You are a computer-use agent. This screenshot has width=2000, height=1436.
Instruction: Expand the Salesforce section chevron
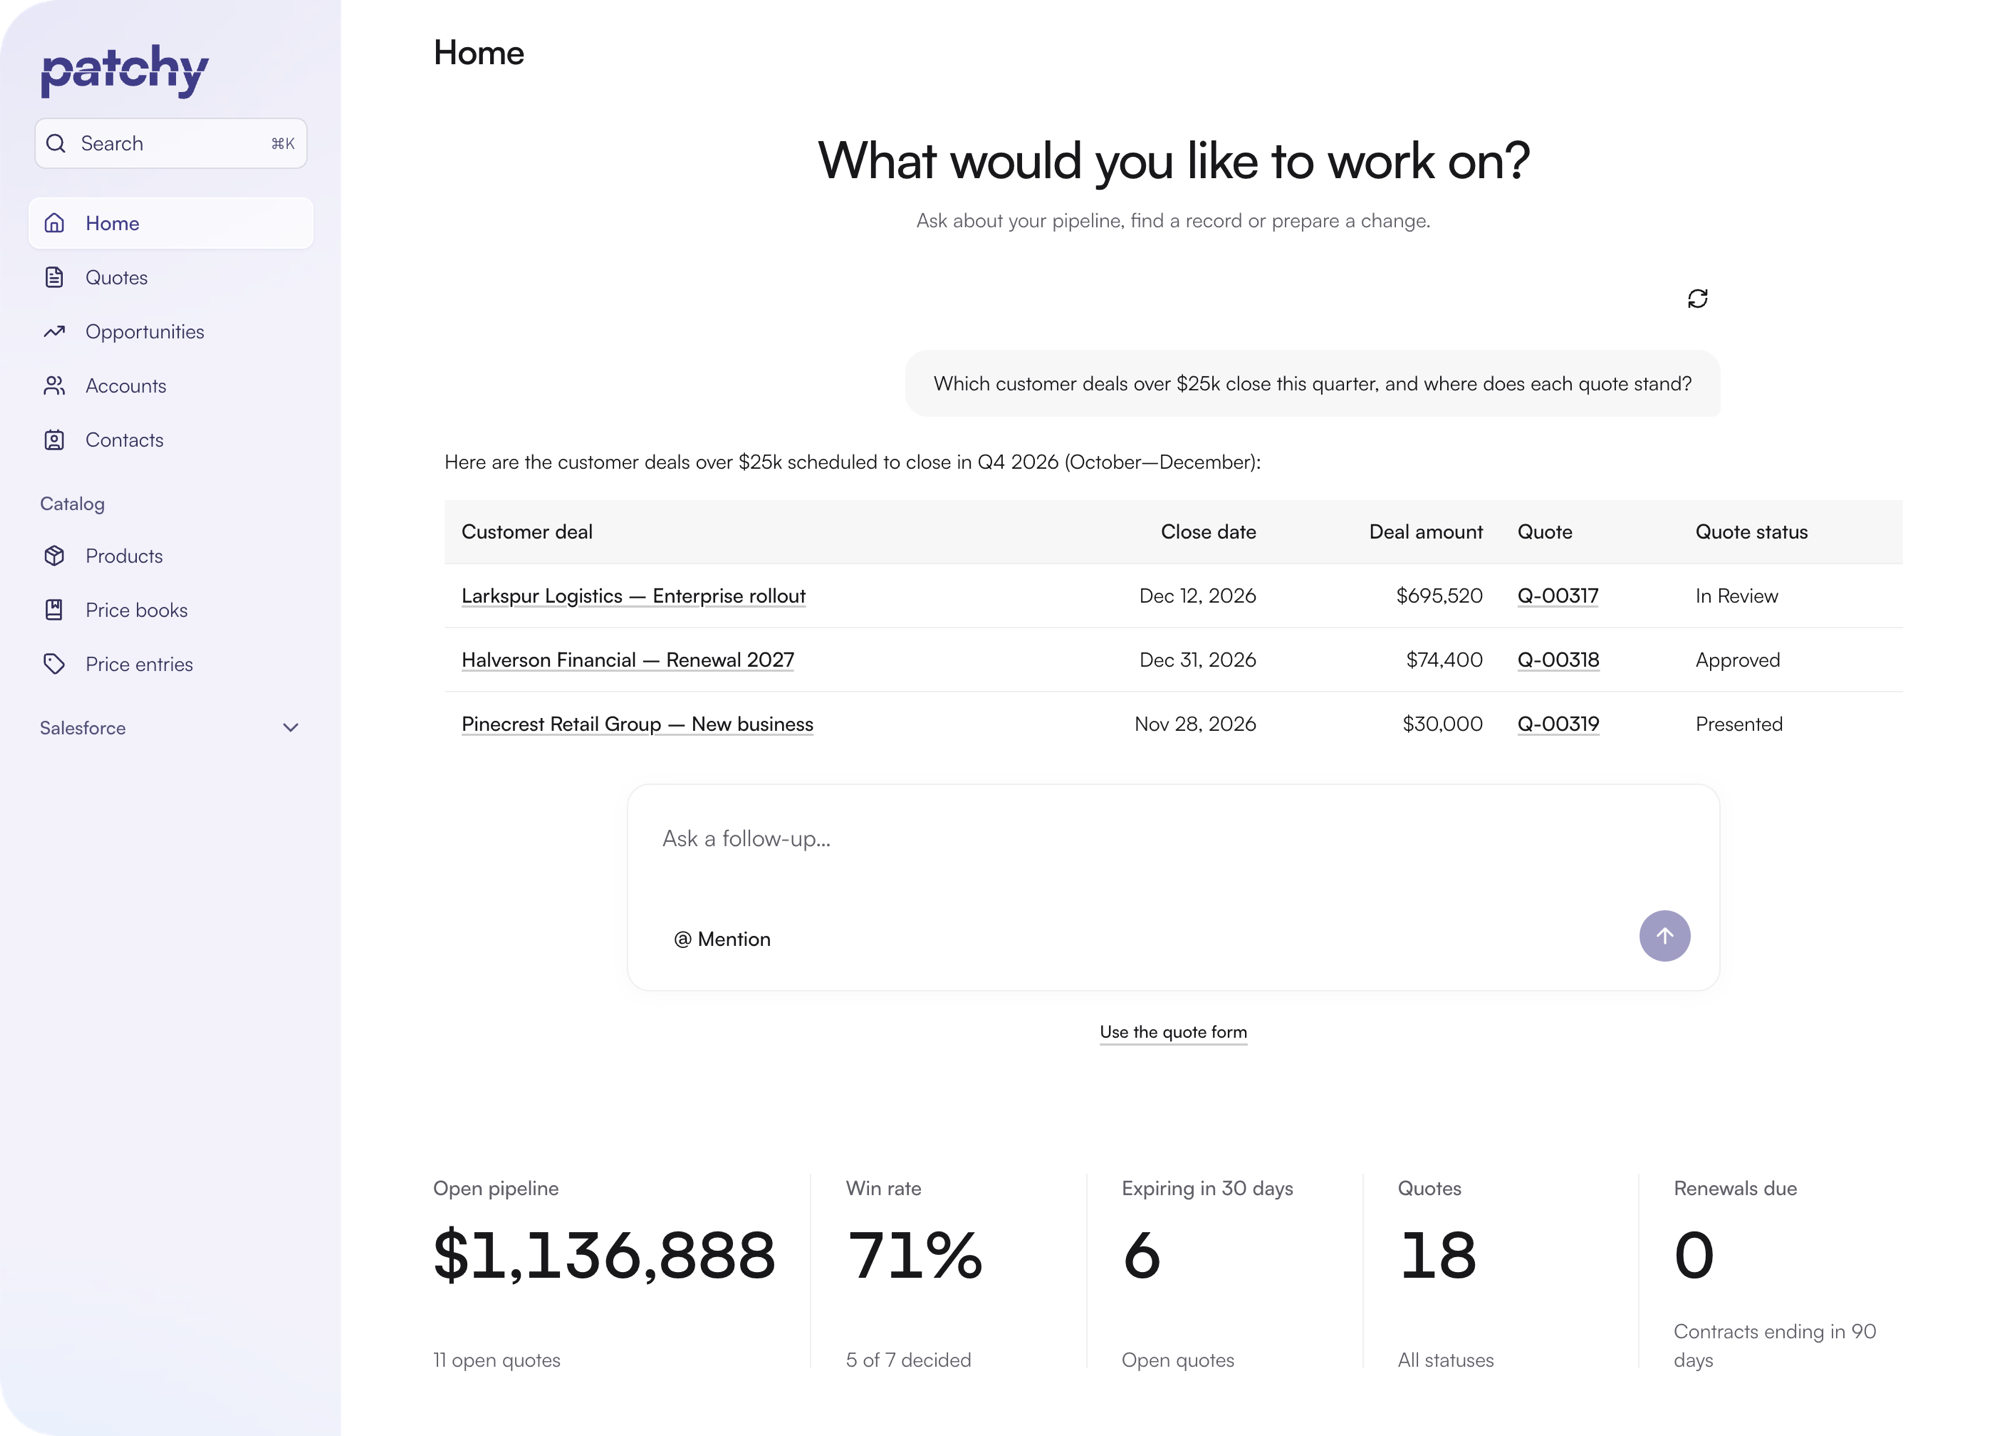[290, 728]
